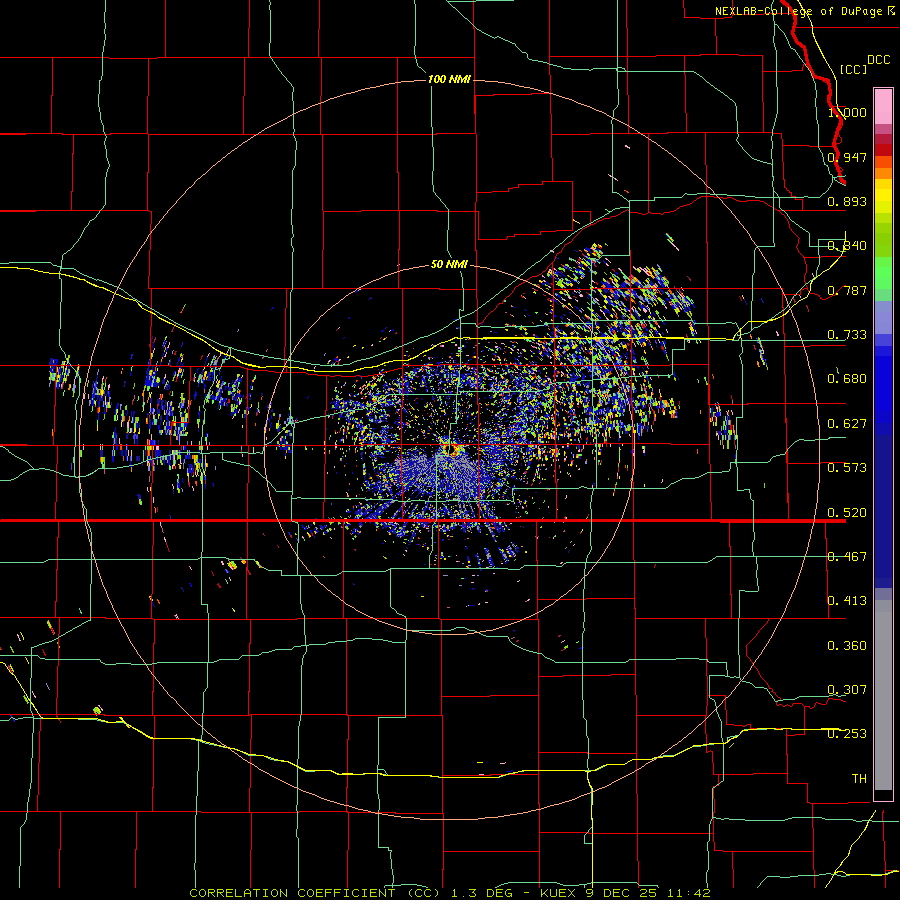Image resolution: width=900 pixels, height=900 pixels.
Task: Click the 0.573 color scale value
Action: coord(847,468)
